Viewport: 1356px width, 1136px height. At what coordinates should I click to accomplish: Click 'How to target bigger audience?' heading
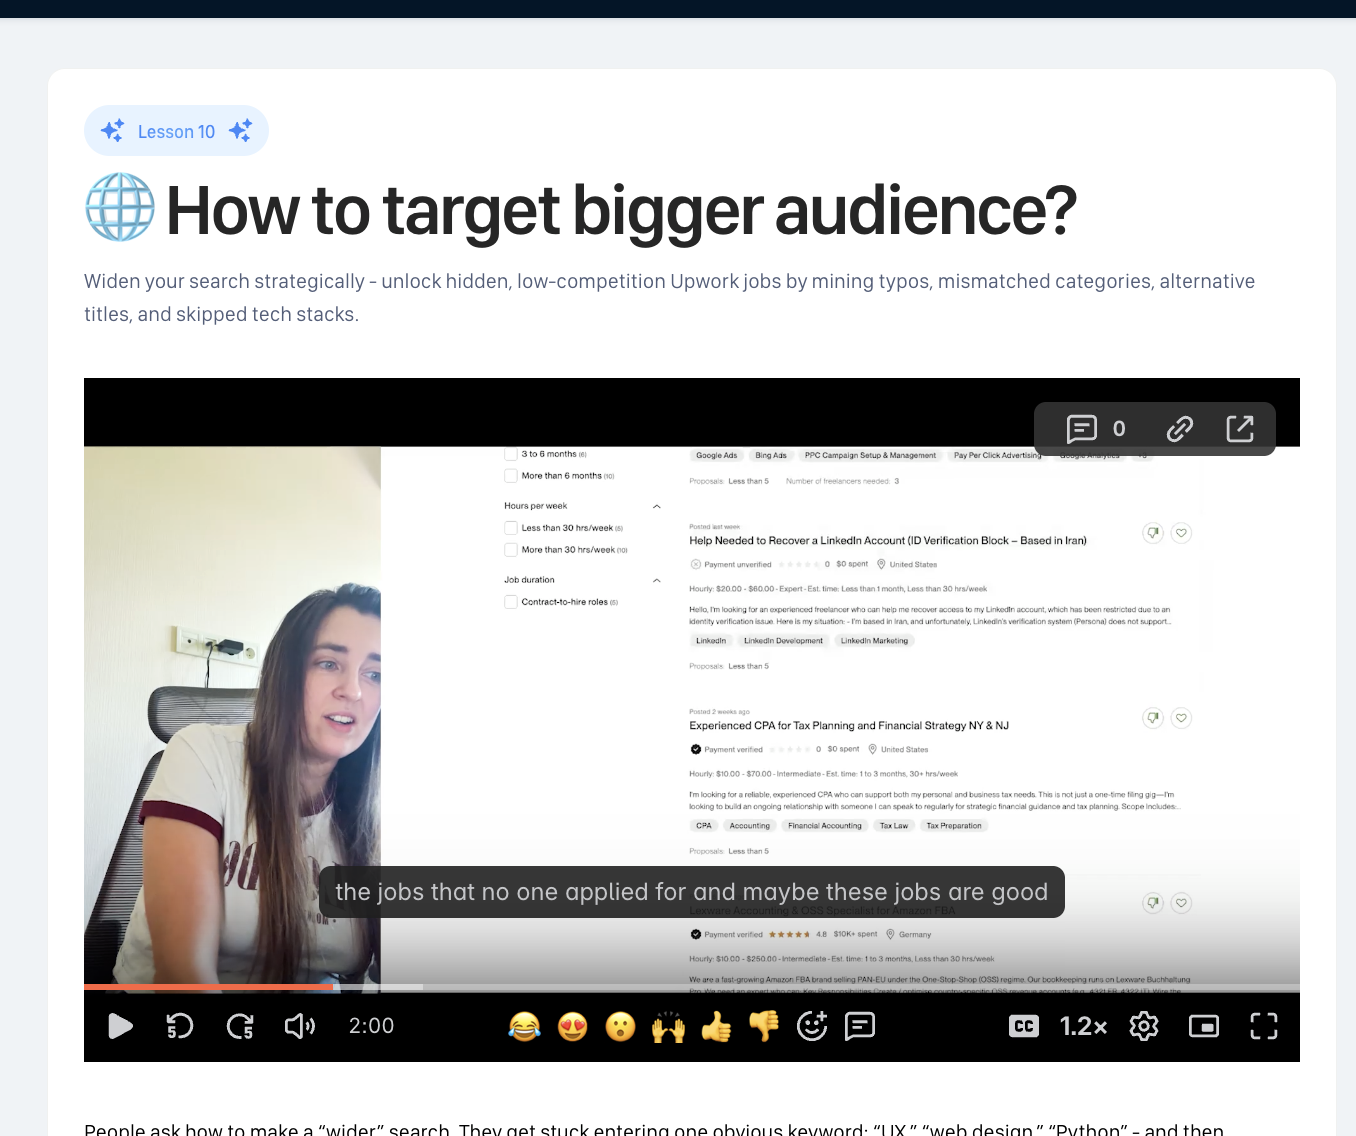621,210
